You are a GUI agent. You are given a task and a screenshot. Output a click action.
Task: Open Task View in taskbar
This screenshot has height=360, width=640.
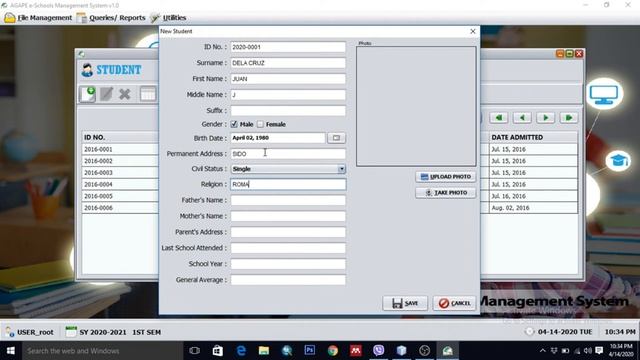pyautogui.click(x=195, y=351)
